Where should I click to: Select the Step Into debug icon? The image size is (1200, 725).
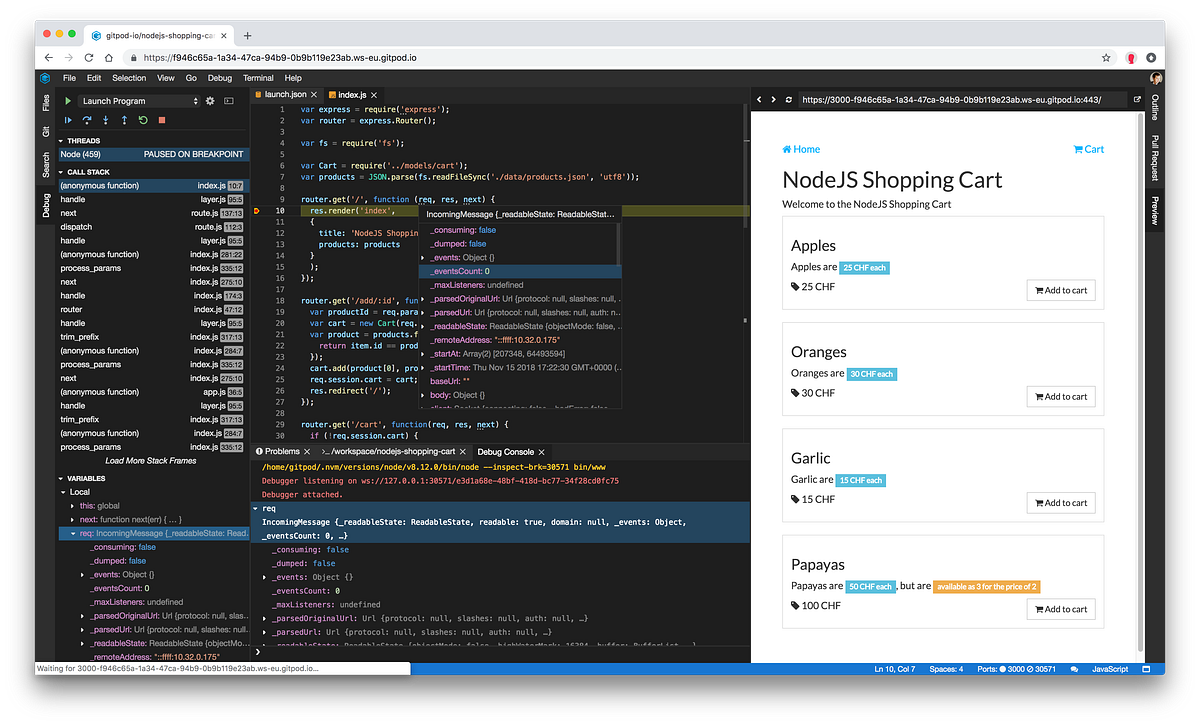105,119
